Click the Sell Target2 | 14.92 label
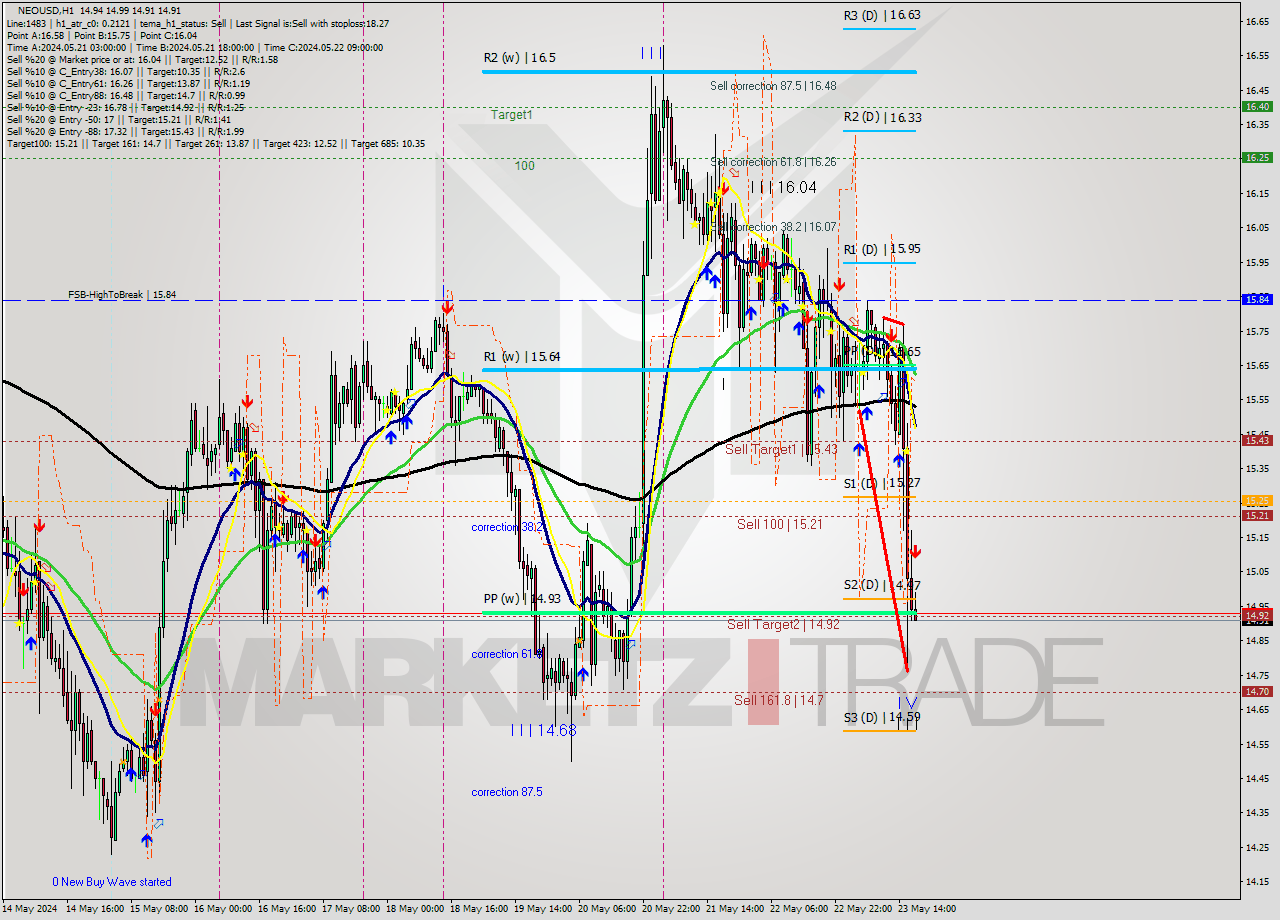The width and height of the screenshot is (1280, 920). pyautogui.click(x=783, y=624)
